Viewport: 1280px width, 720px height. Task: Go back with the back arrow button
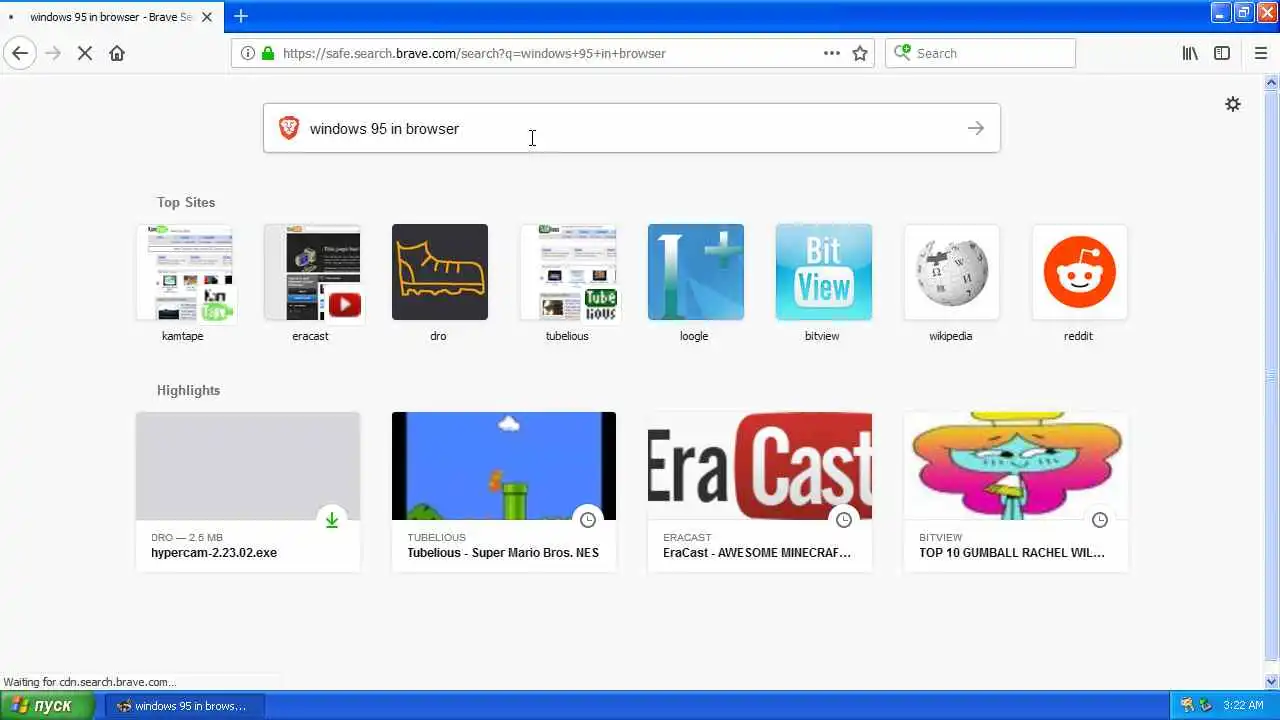(x=20, y=53)
